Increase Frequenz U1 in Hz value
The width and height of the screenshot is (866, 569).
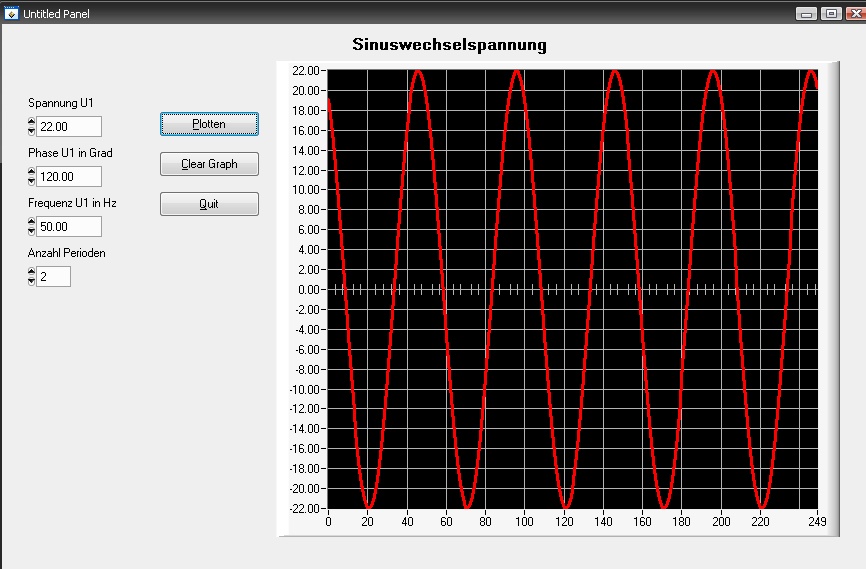pos(31,222)
